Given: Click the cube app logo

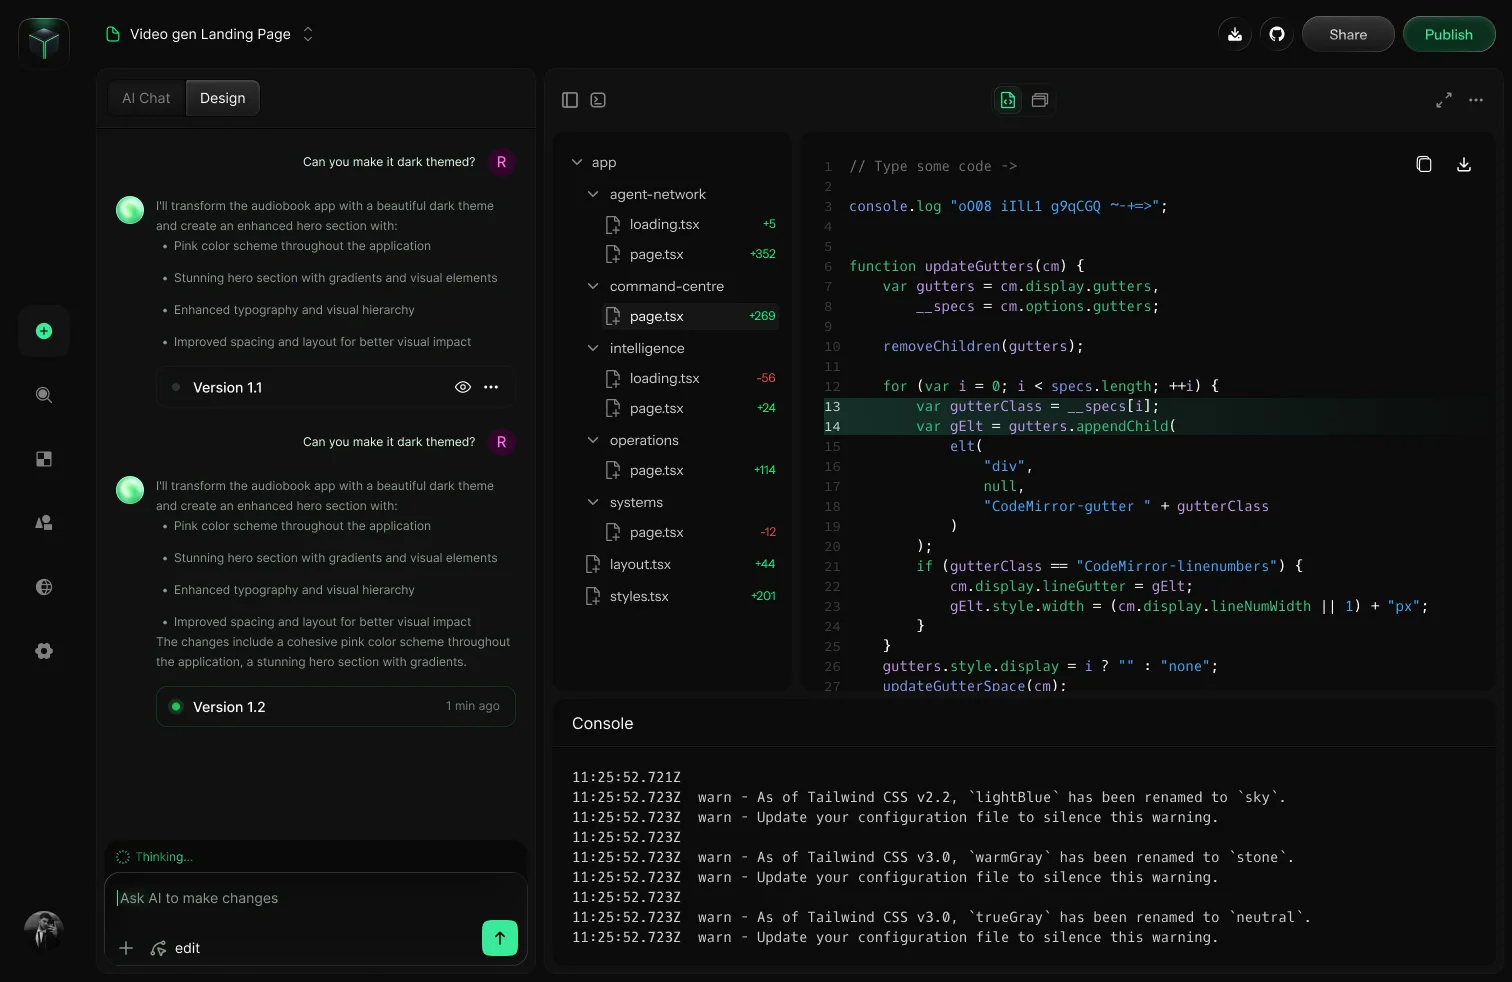Looking at the screenshot, I should (x=44, y=42).
